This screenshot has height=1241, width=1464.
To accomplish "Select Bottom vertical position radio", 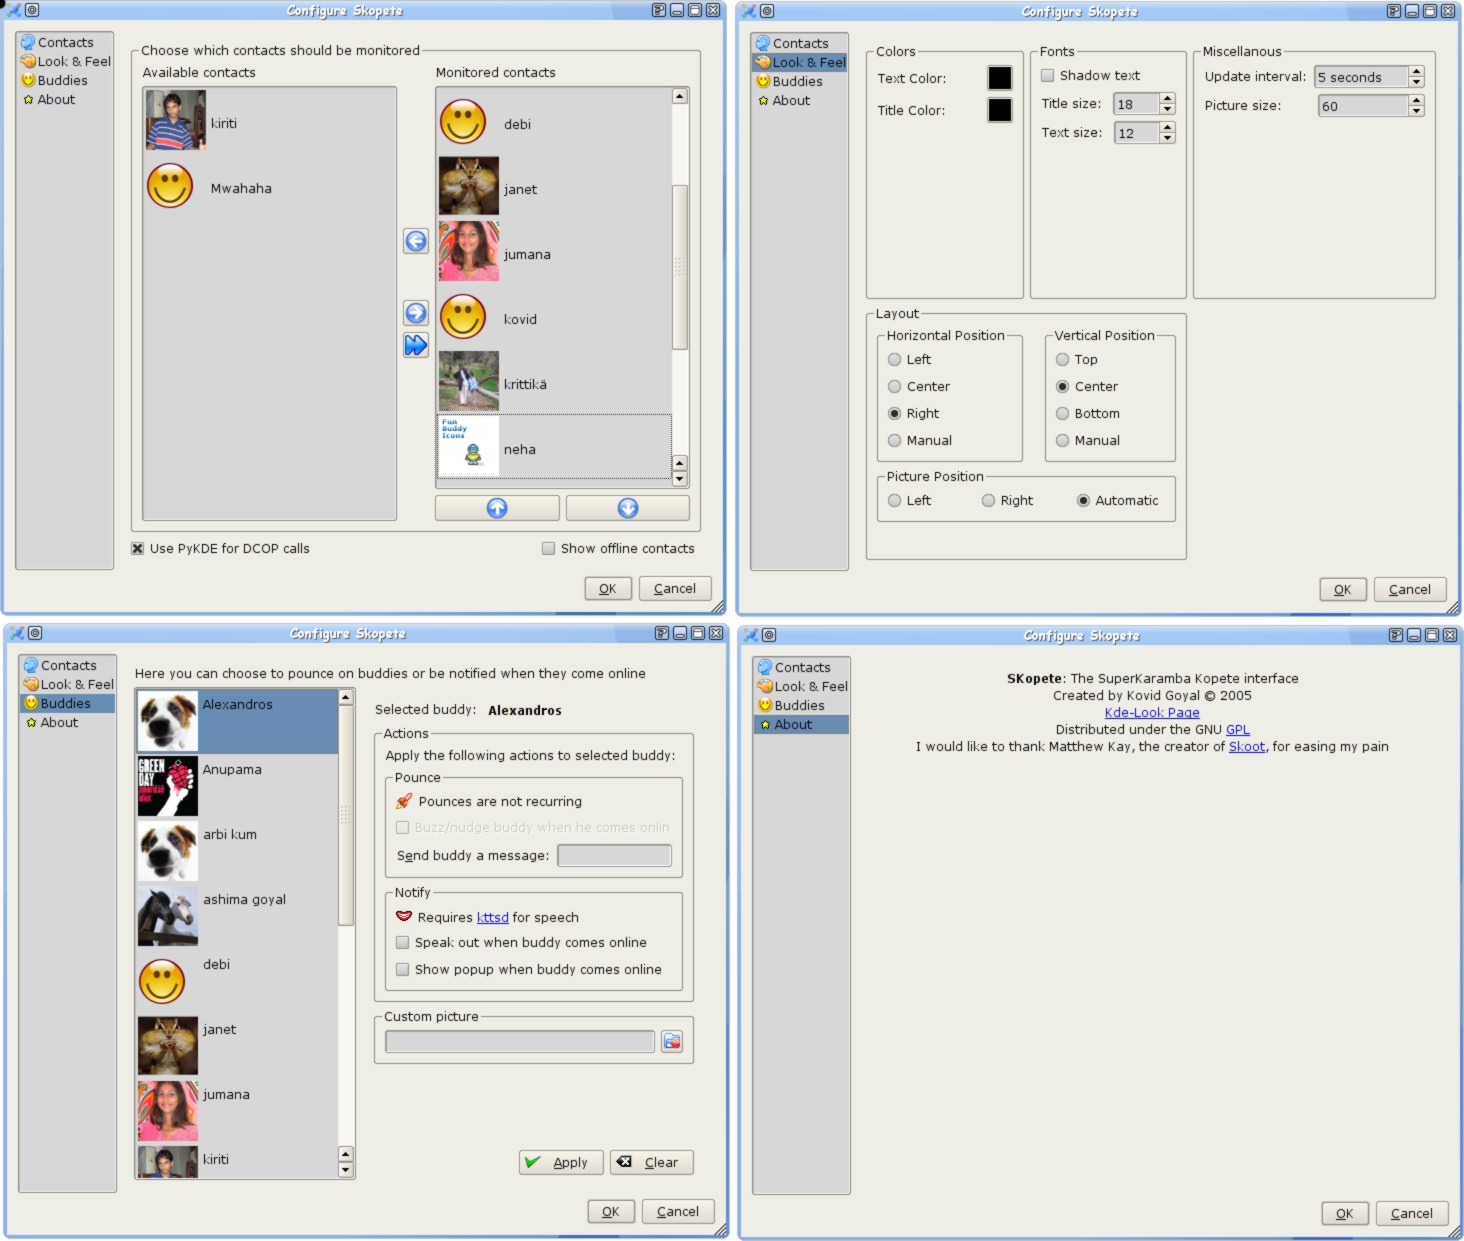I will tap(1063, 413).
